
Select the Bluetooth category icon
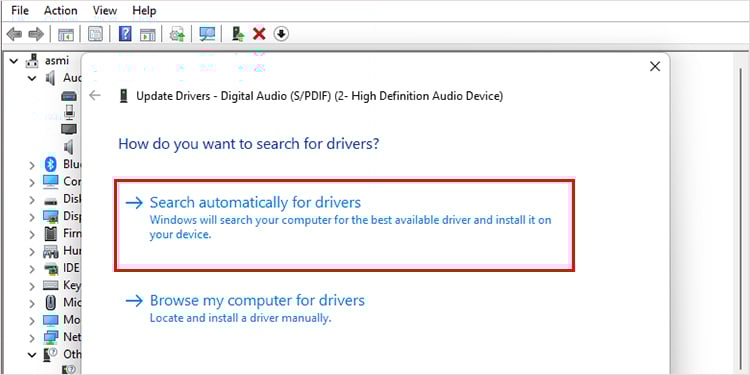(51, 165)
